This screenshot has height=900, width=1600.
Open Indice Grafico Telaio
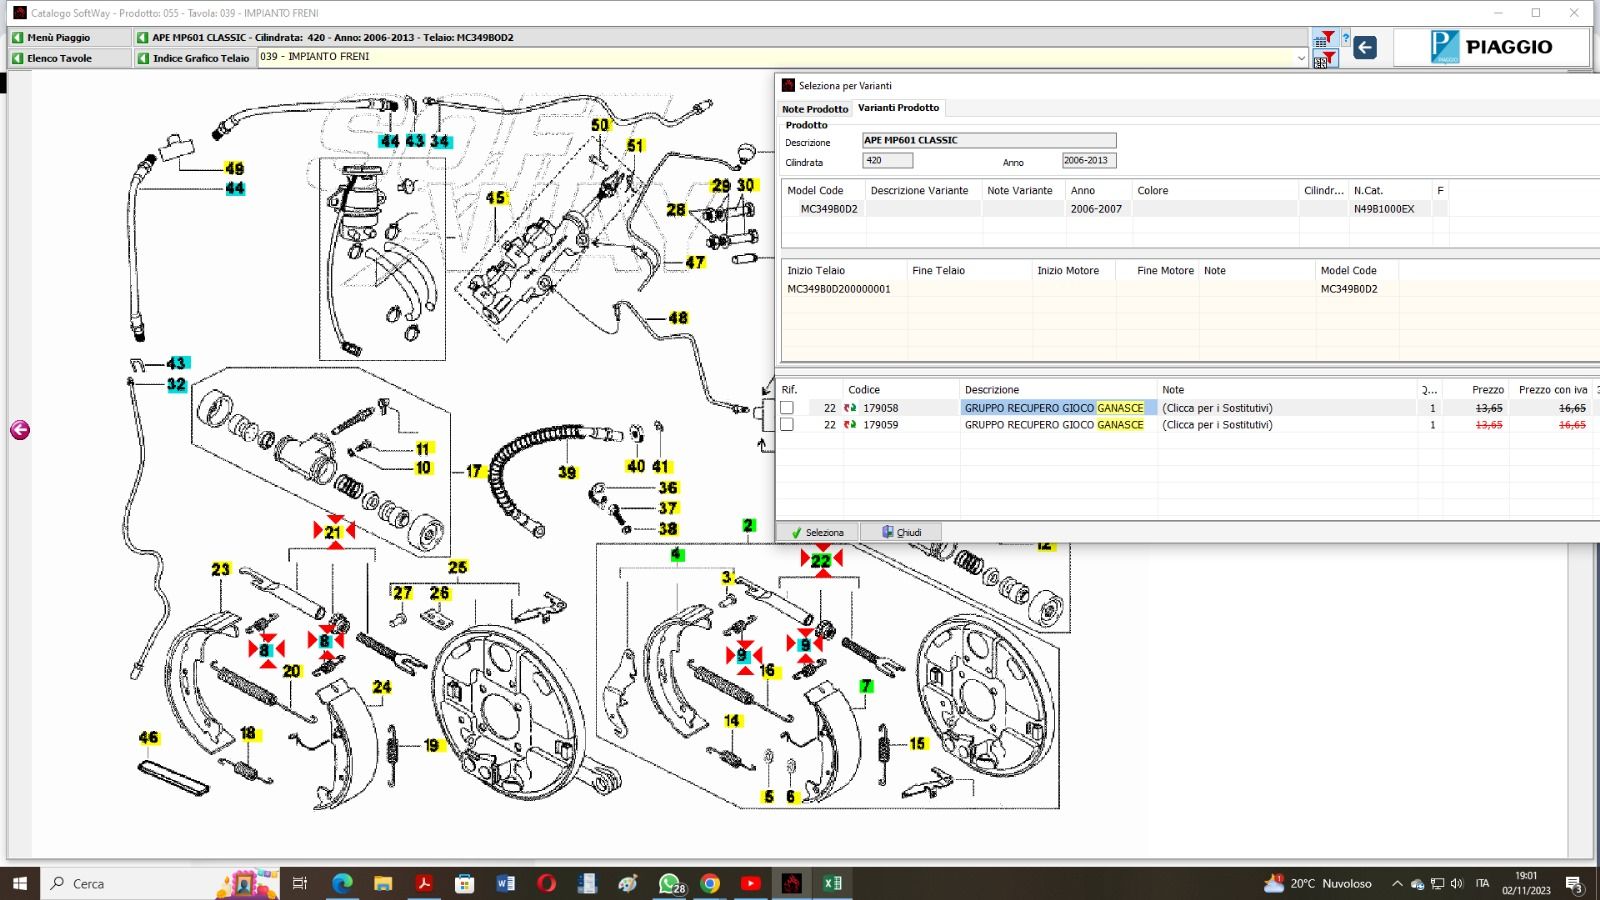tap(194, 58)
